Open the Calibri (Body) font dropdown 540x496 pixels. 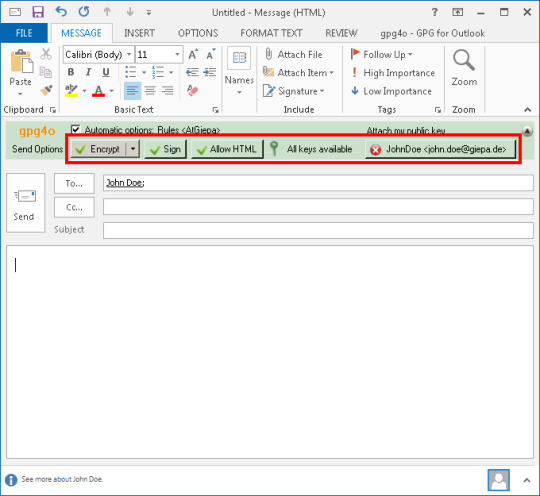129,54
